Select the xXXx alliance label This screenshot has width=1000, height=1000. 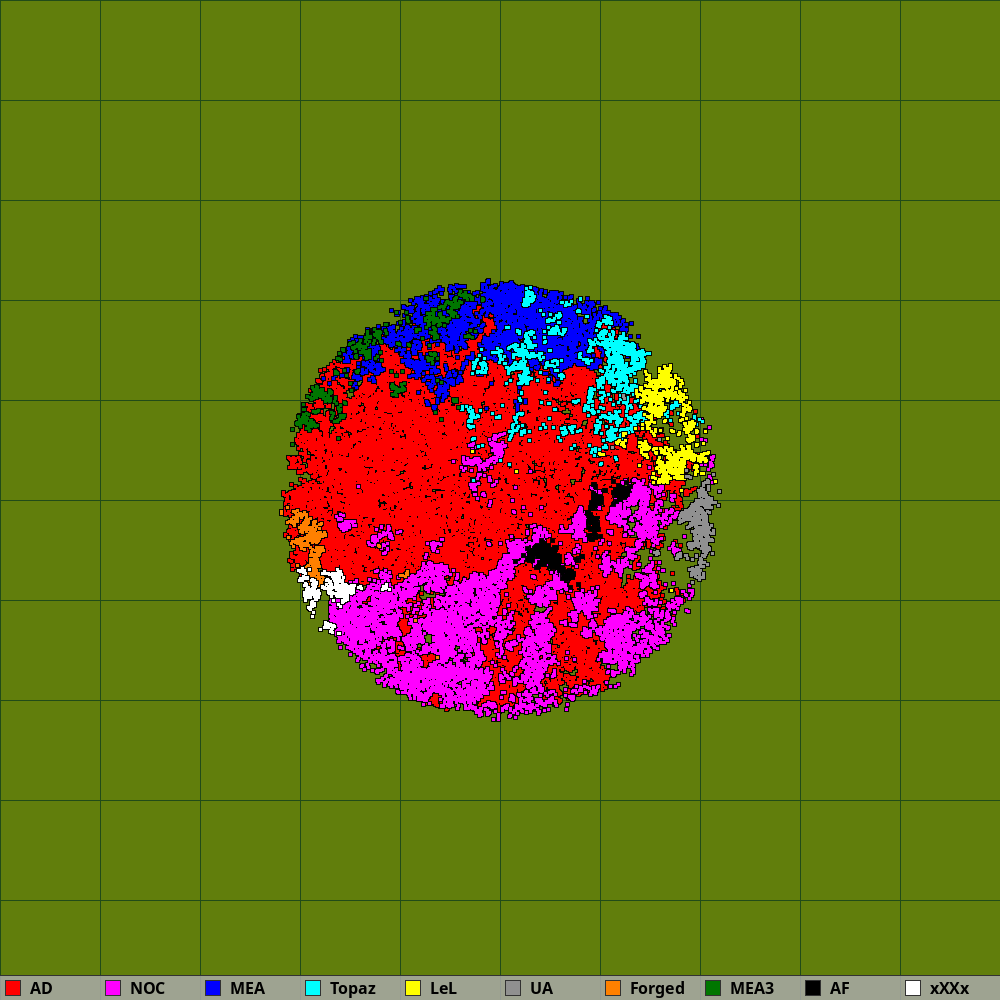pos(950,989)
